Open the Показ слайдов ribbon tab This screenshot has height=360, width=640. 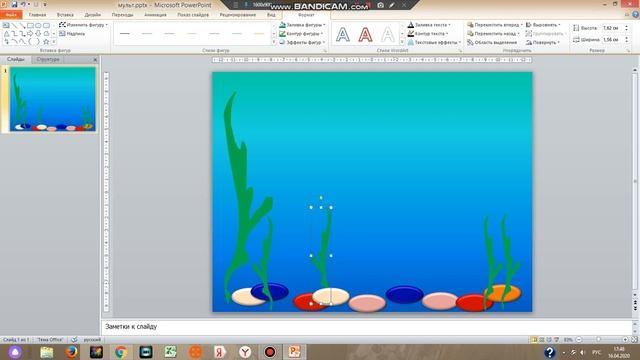pyautogui.click(x=193, y=15)
